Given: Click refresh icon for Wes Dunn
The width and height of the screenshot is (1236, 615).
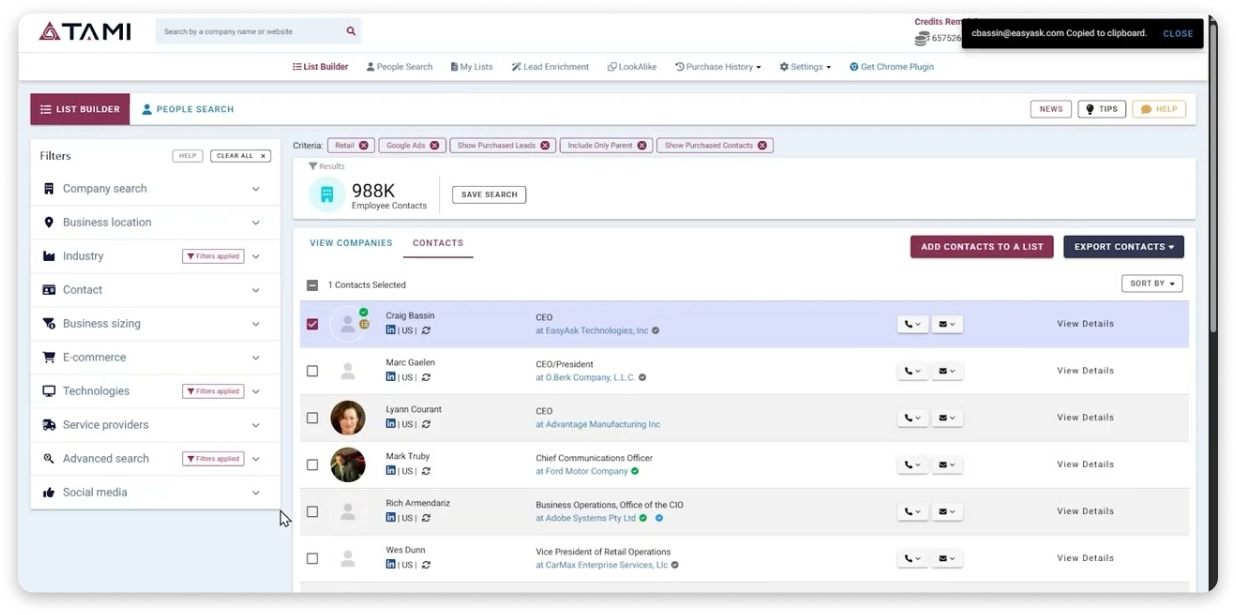Looking at the screenshot, I should [426, 565].
